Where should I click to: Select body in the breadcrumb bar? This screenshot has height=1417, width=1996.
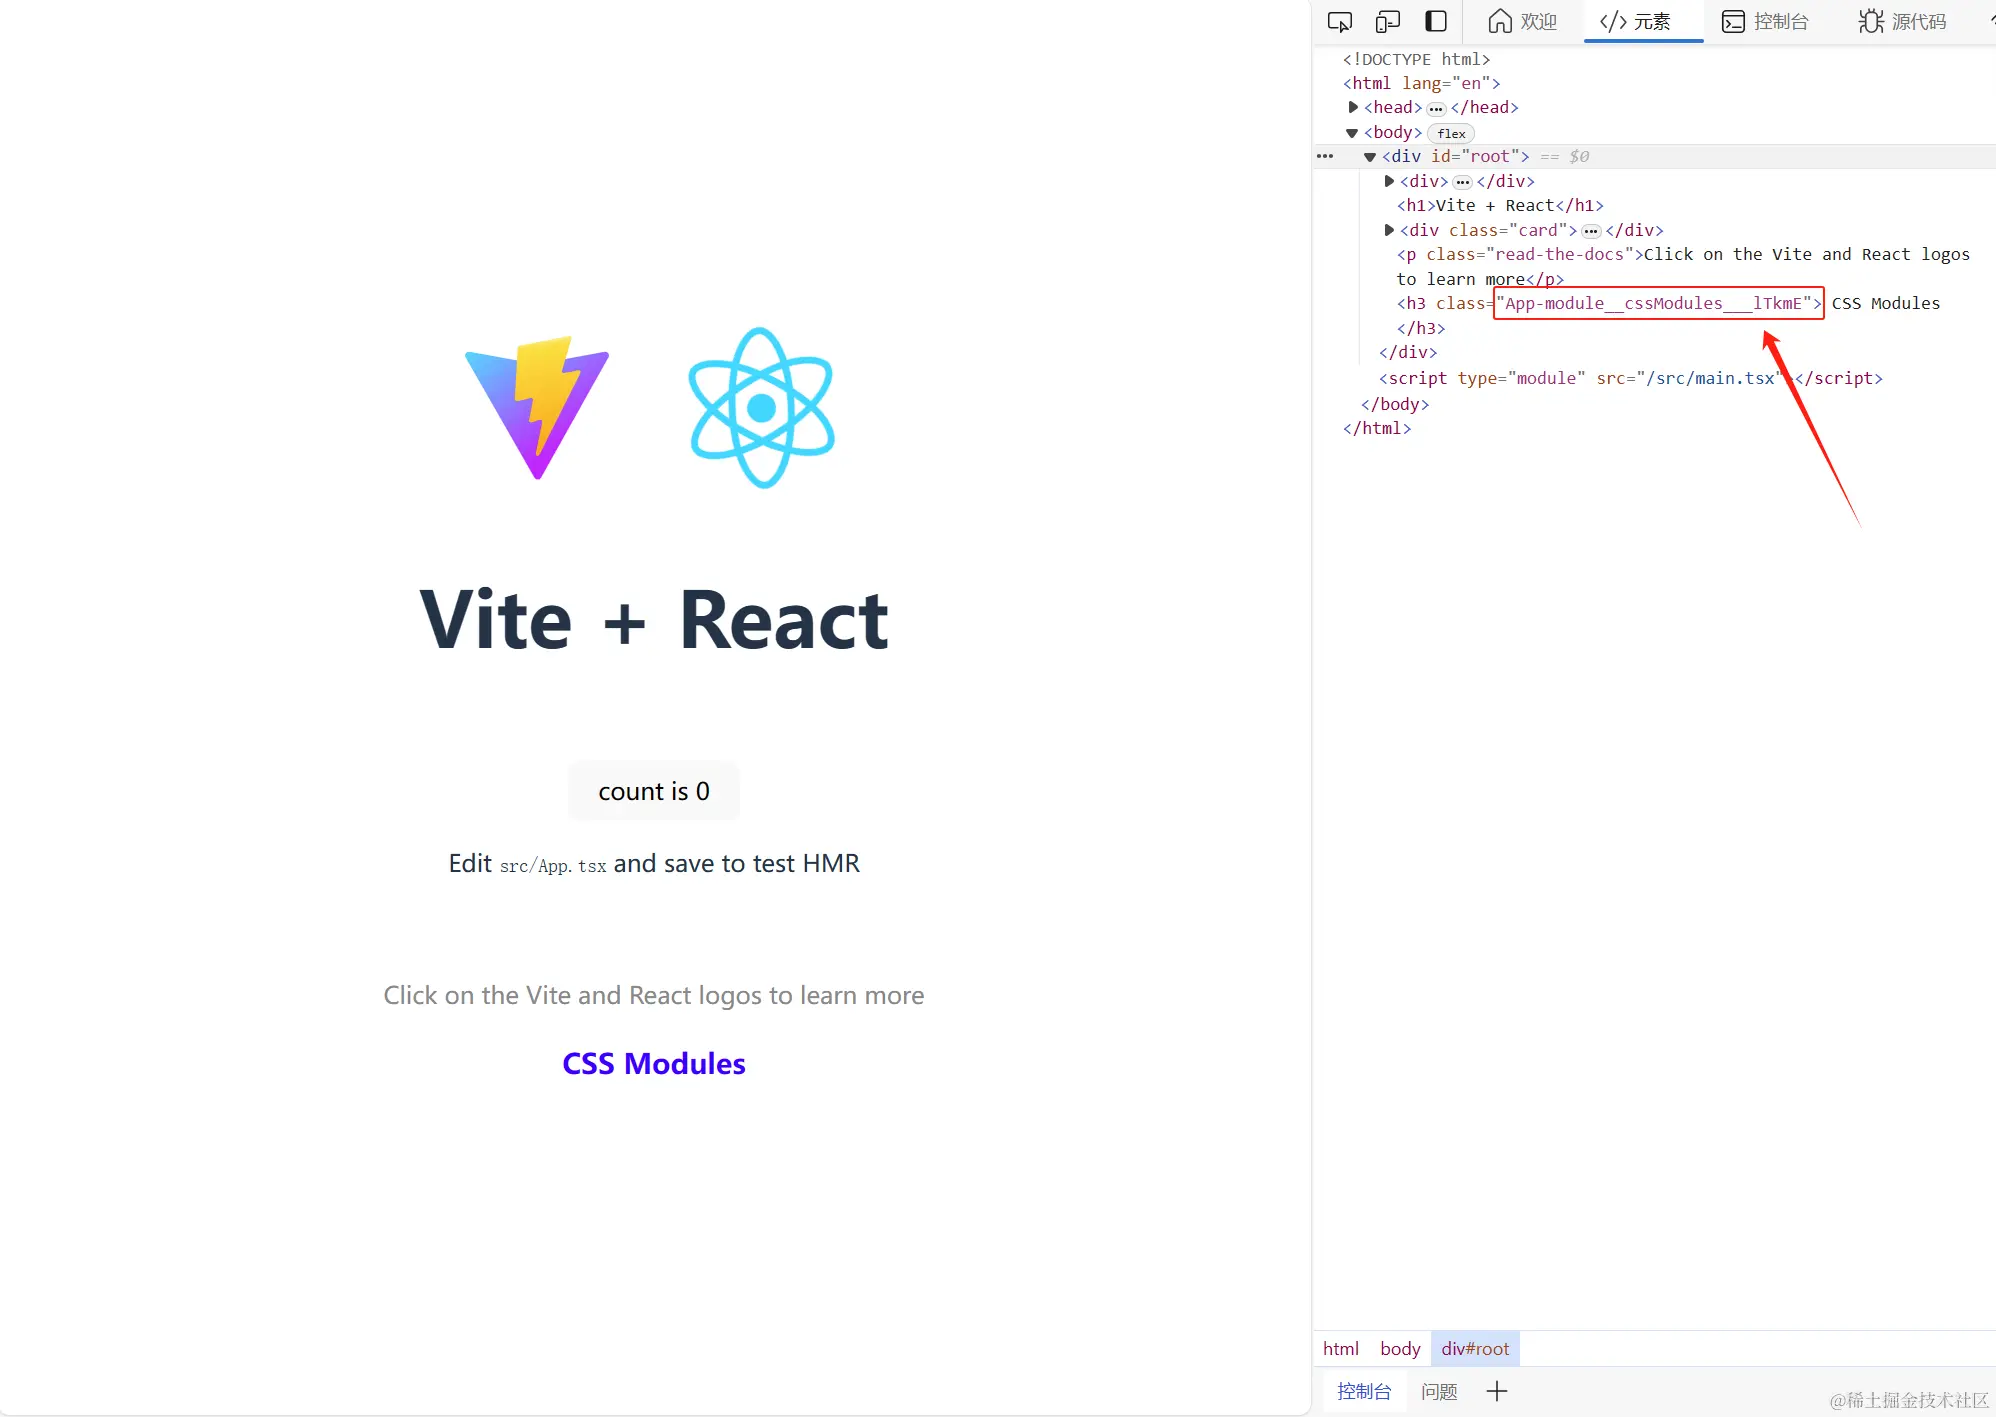coord(1399,1349)
